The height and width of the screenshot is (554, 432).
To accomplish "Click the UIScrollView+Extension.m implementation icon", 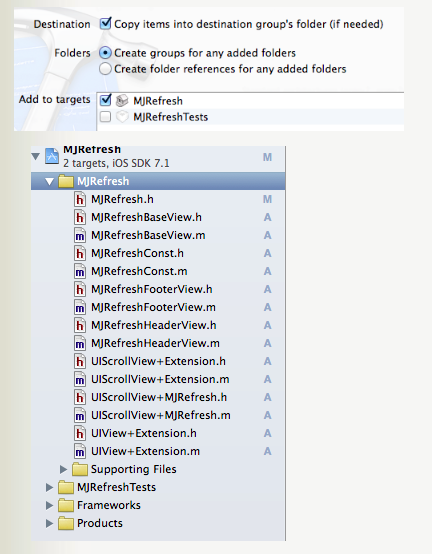I will 80,379.
